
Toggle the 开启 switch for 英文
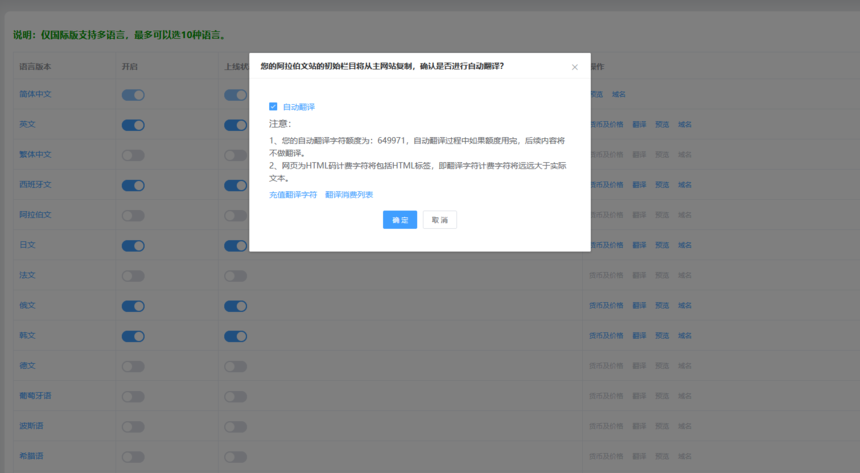133,125
